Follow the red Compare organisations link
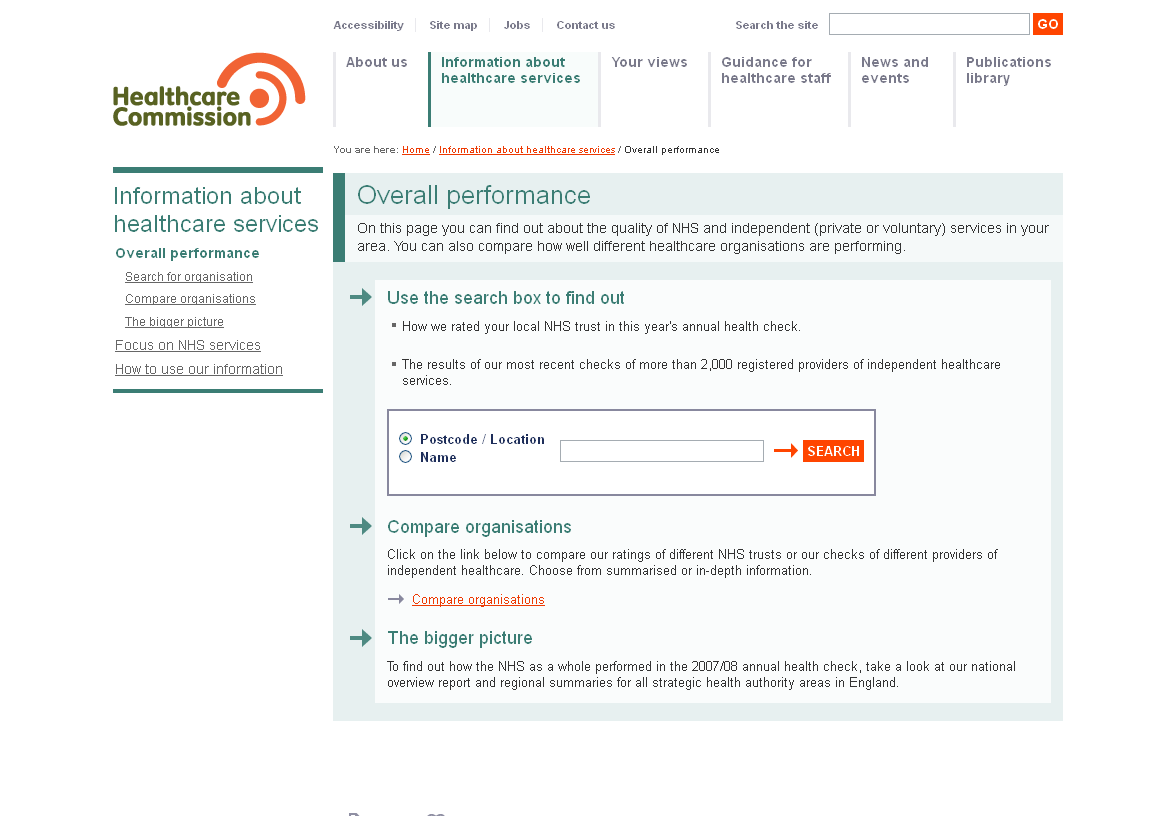Viewport: 1175px width, 816px height. (x=478, y=600)
